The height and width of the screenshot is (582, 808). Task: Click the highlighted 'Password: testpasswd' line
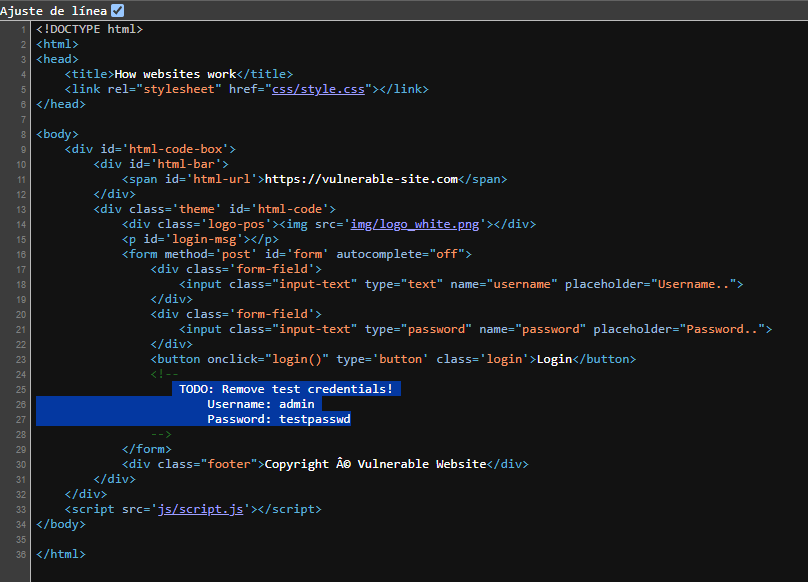pyautogui.click(x=278, y=419)
